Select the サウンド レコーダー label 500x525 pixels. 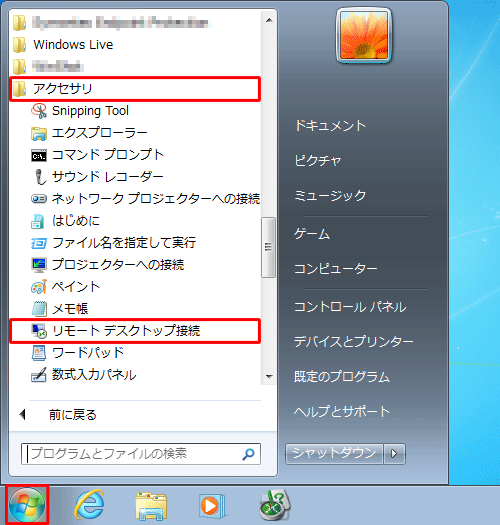(x=108, y=177)
